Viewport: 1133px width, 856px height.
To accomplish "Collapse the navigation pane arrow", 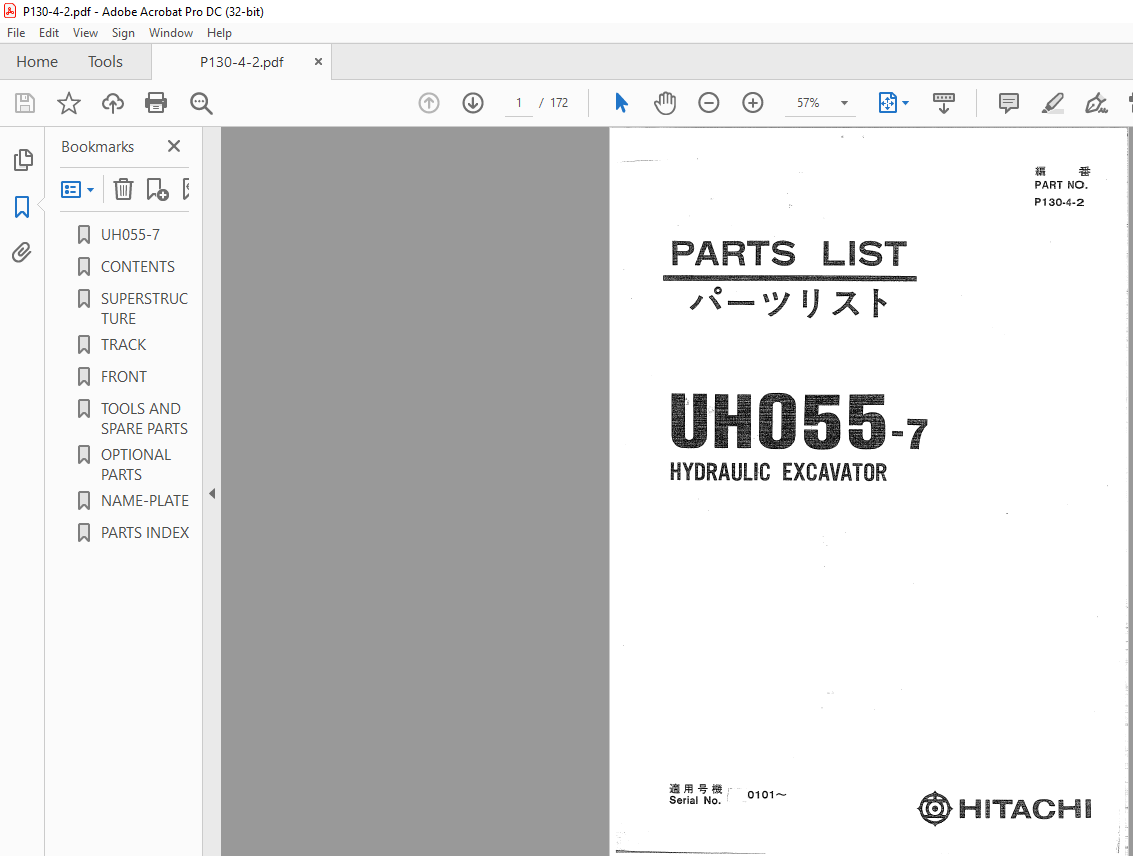I will 212,494.
